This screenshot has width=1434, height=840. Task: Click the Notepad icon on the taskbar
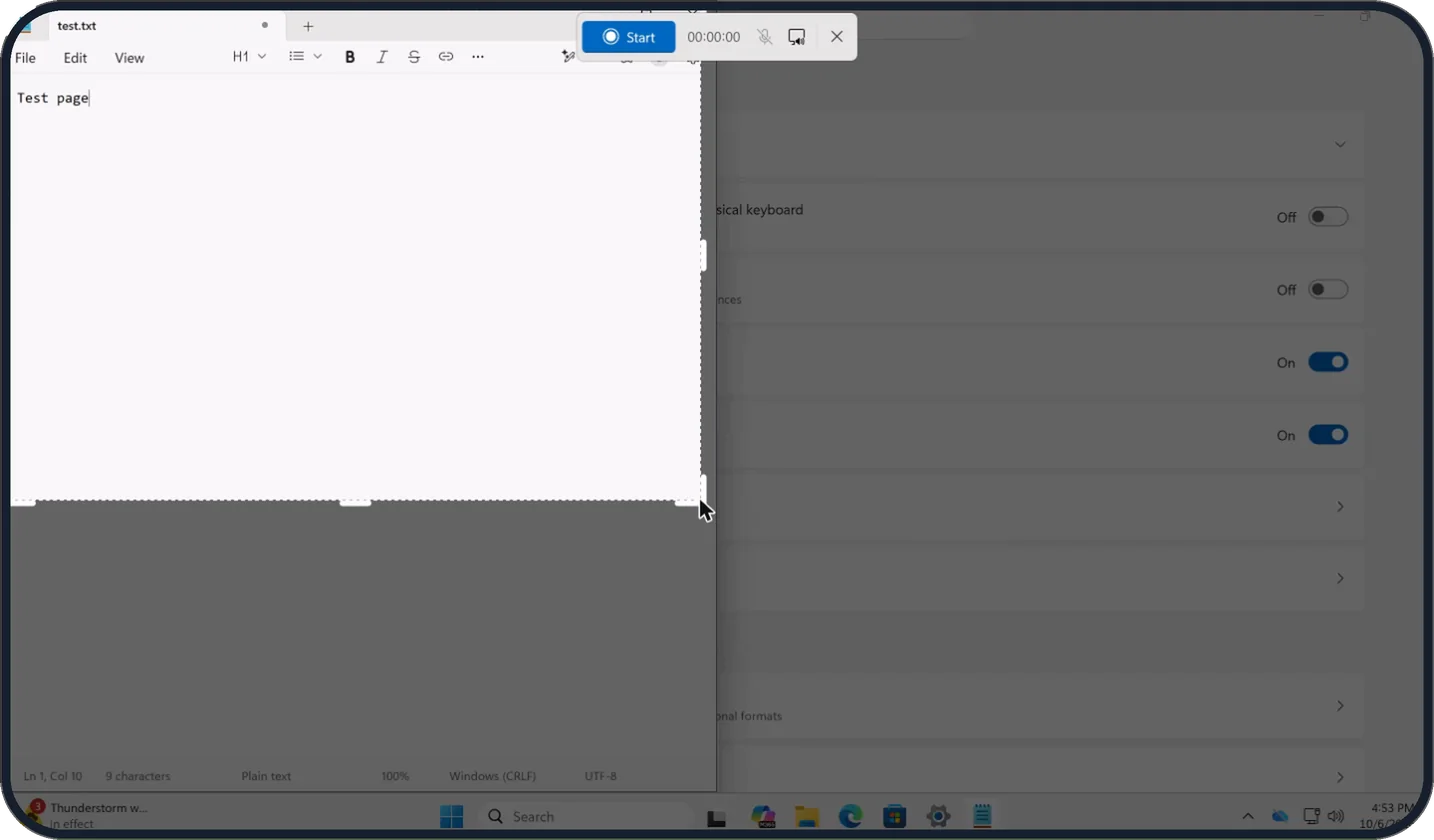[982, 816]
